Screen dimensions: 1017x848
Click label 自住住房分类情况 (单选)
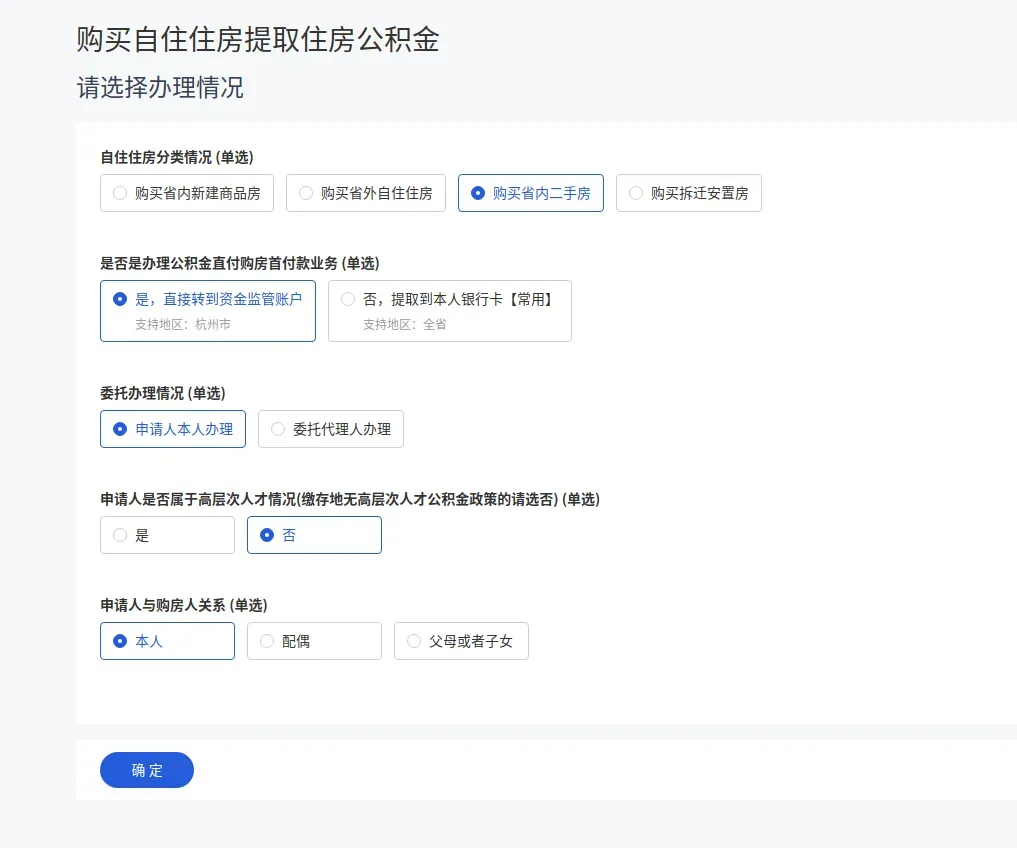tap(176, 157)
